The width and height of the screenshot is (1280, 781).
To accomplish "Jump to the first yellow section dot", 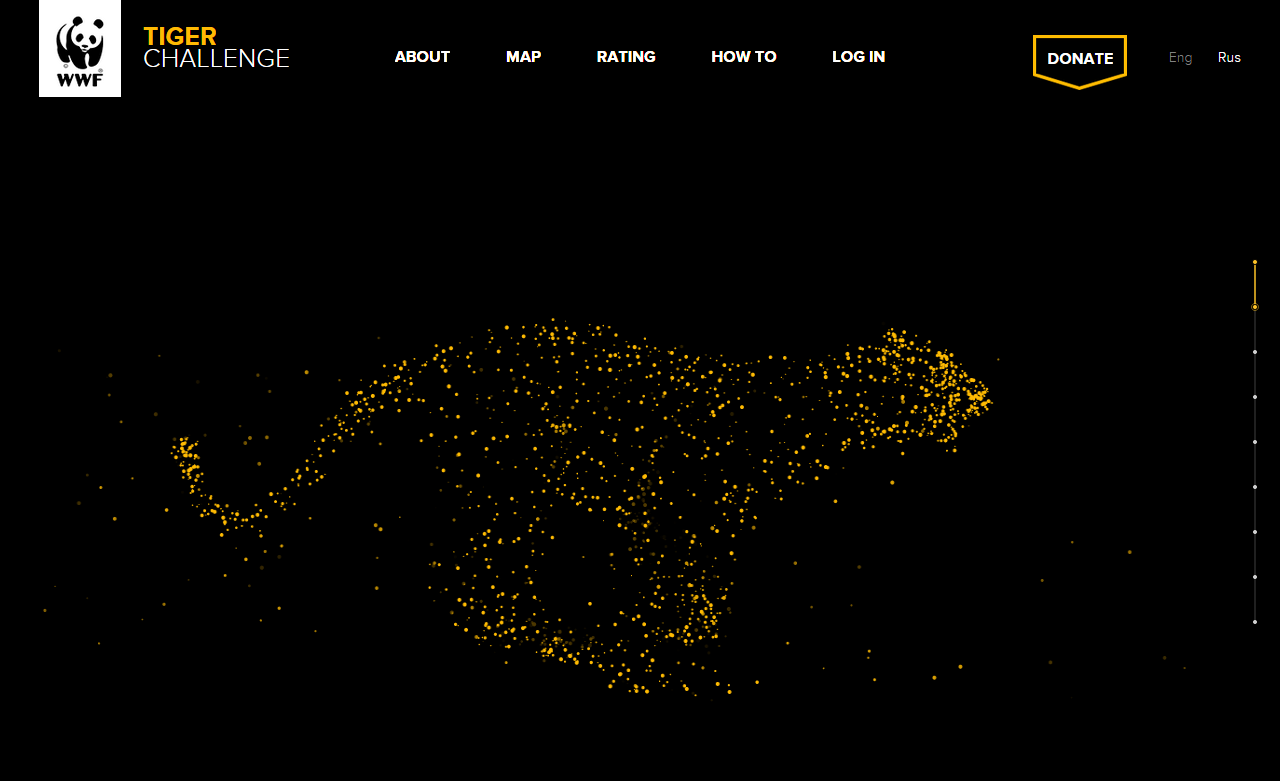I will 1255,262.
